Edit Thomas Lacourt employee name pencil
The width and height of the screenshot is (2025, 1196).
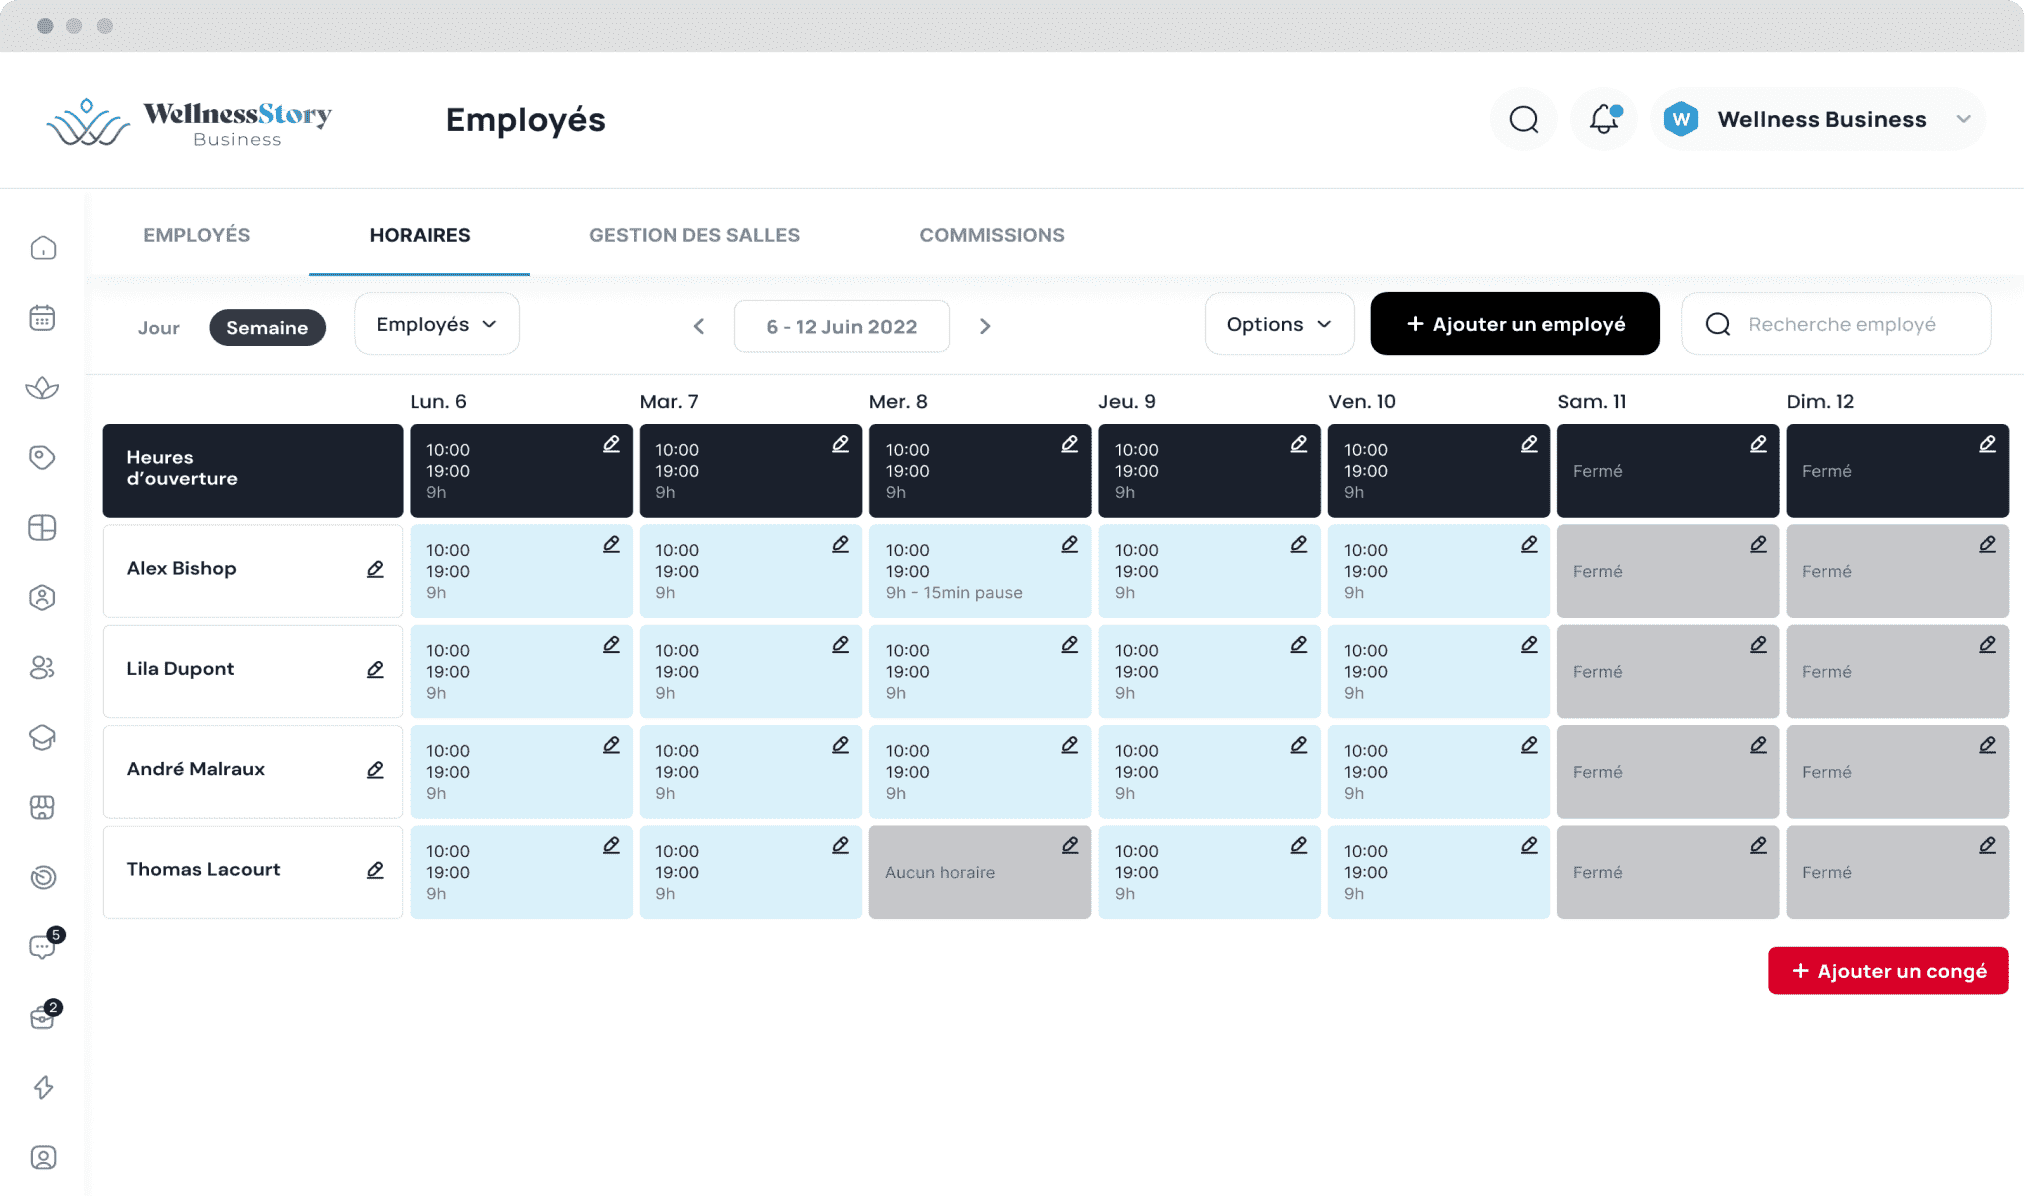click(375, 870)
